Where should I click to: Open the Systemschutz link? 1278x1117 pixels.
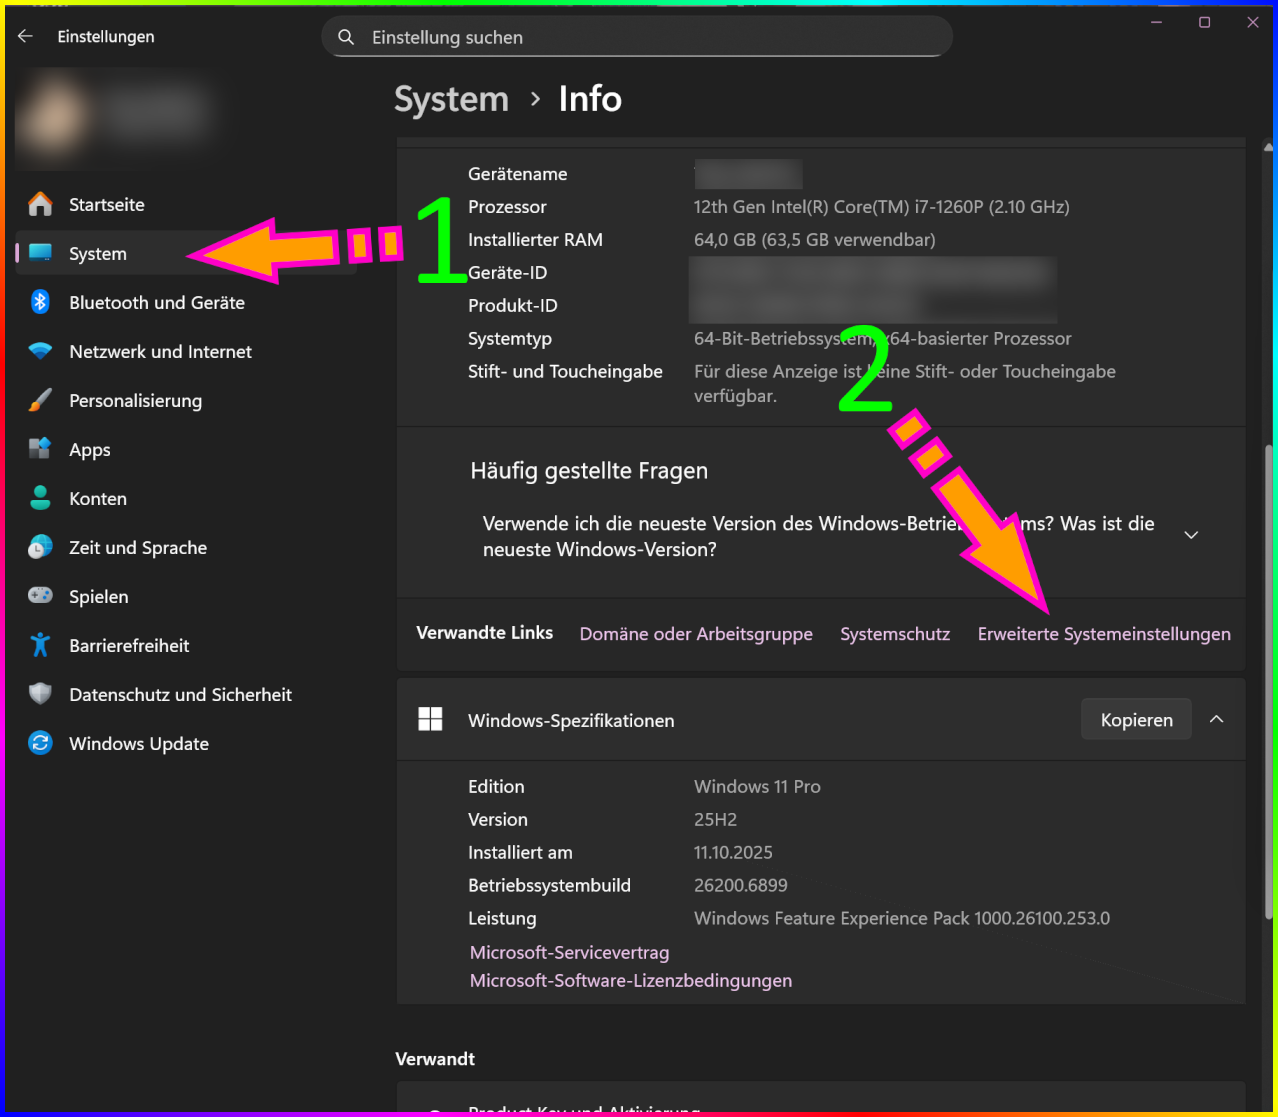point(895,634)
